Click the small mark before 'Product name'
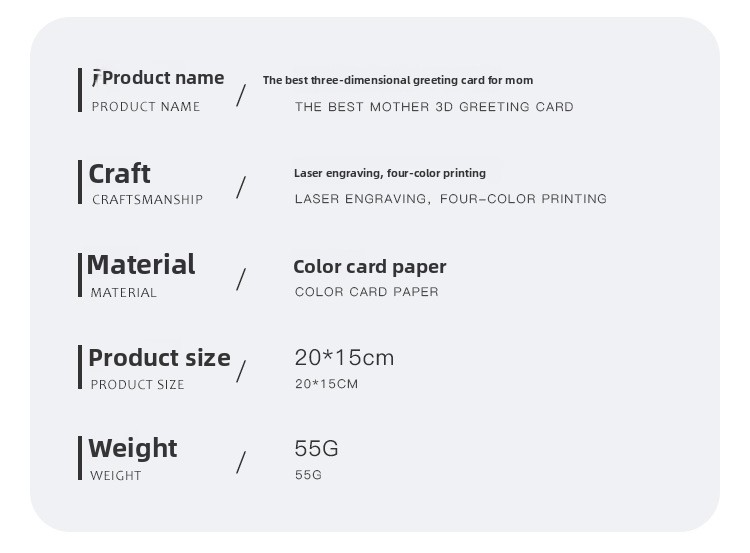Image resolution: width=750 pixels, height=553 pixels. click(x=96, y=77)
